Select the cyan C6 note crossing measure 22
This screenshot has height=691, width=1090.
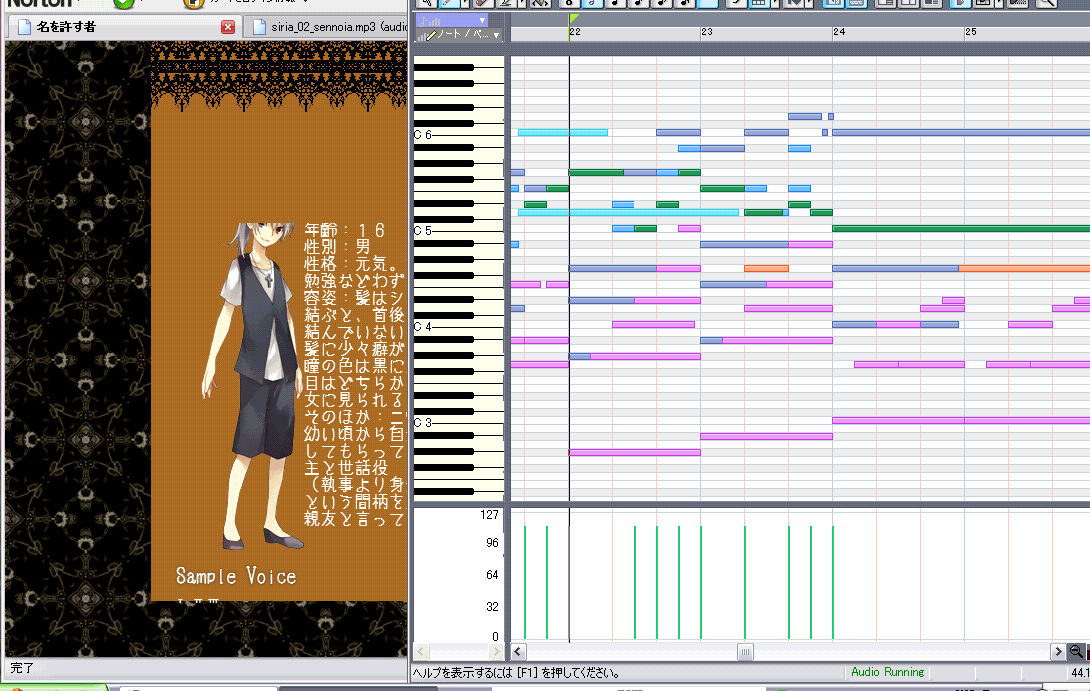click(563, 132)
